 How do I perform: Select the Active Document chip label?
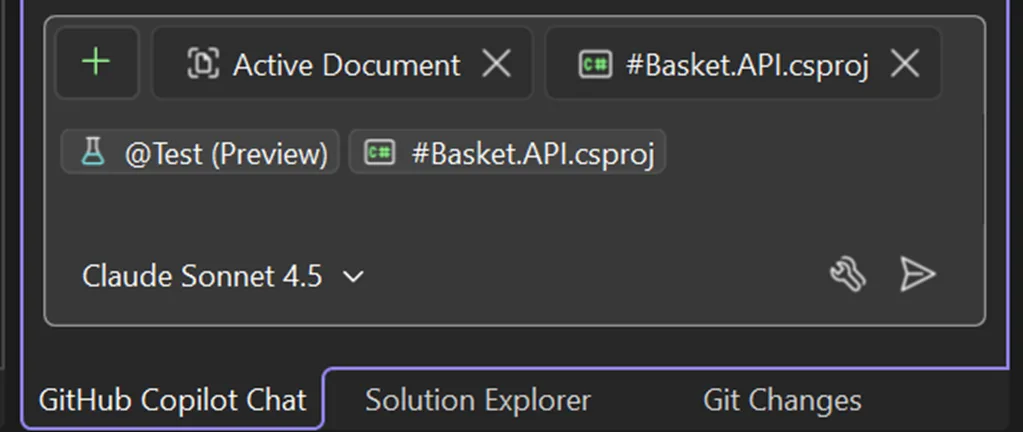[346, 65]
